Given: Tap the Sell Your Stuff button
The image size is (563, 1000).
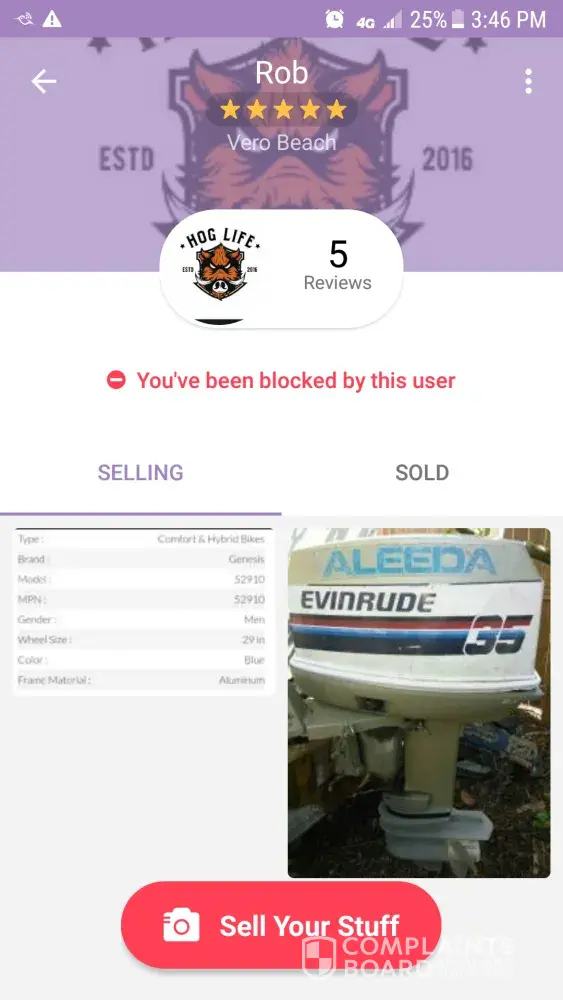Looking at the screenshot, I should coord(281,925).
